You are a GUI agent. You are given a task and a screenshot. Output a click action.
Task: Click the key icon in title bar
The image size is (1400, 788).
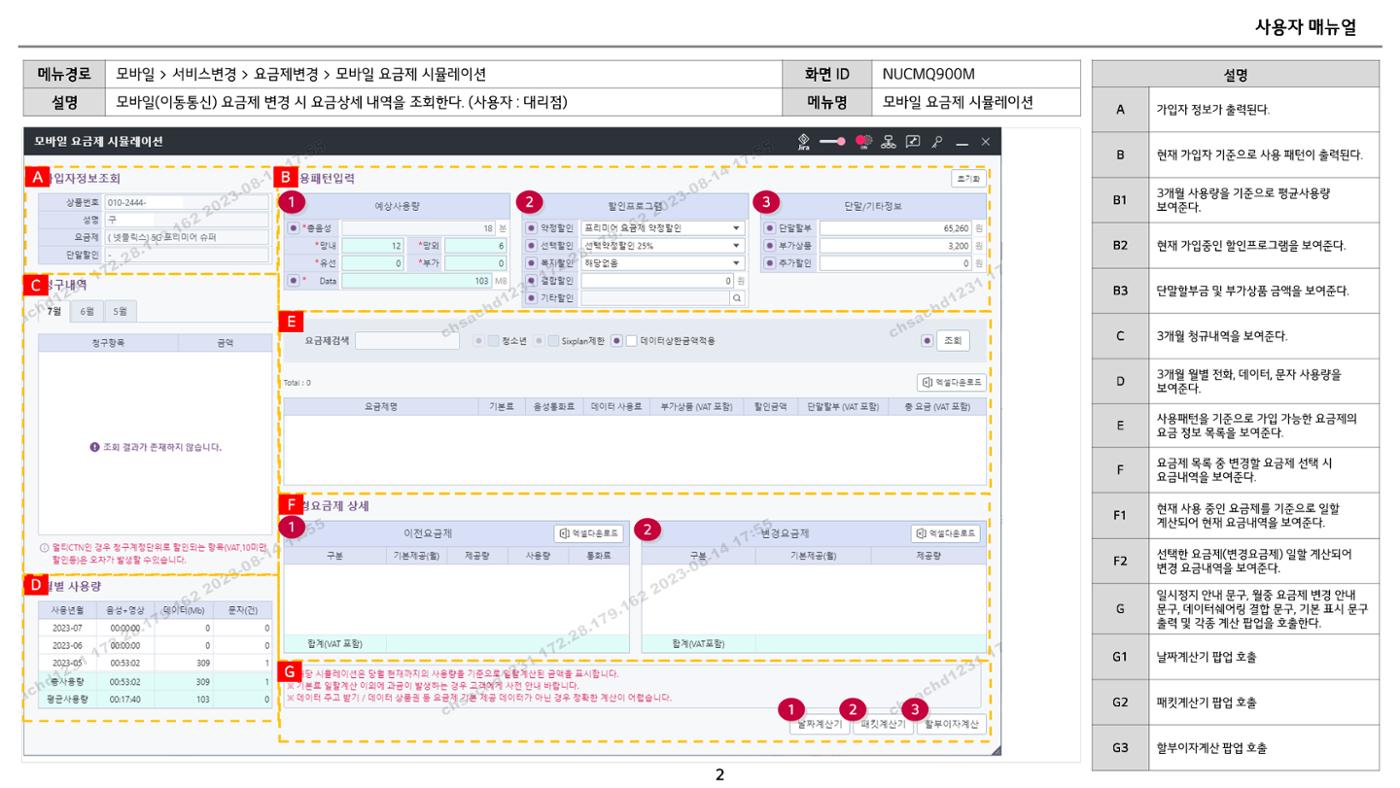coord(937,142)
